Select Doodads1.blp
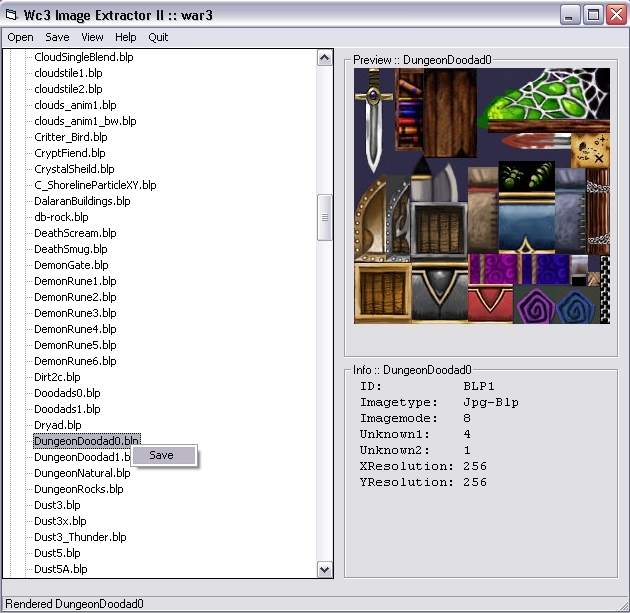Screen dimensions: 630x613 tap(67, 409)
